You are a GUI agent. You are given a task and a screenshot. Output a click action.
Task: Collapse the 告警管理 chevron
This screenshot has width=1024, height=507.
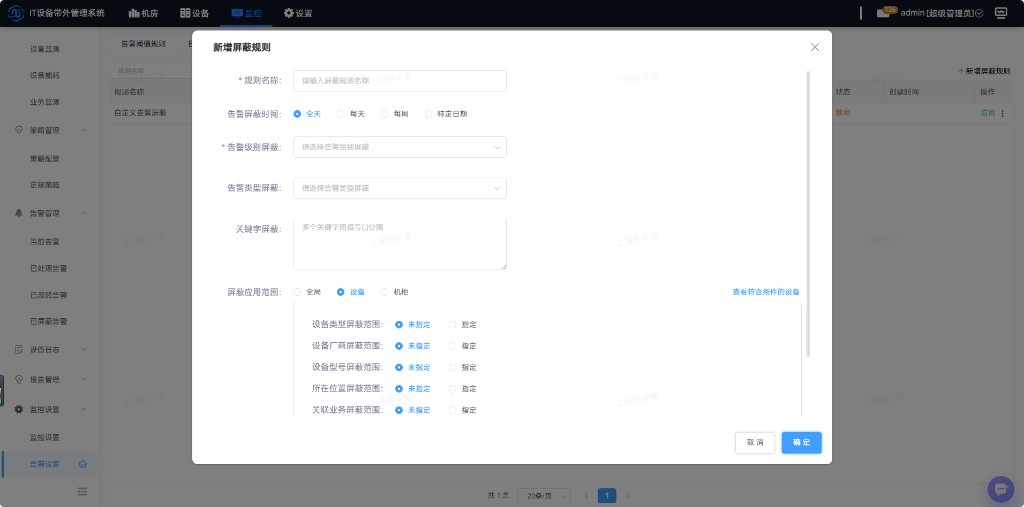(84, 214)
